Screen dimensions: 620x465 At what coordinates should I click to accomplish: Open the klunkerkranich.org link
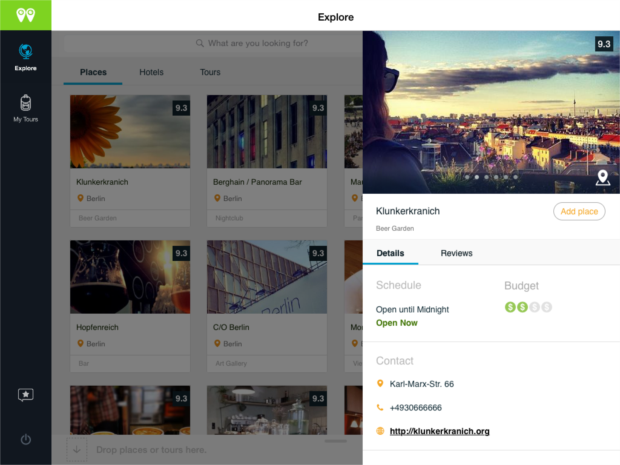[x=439, y=431]
